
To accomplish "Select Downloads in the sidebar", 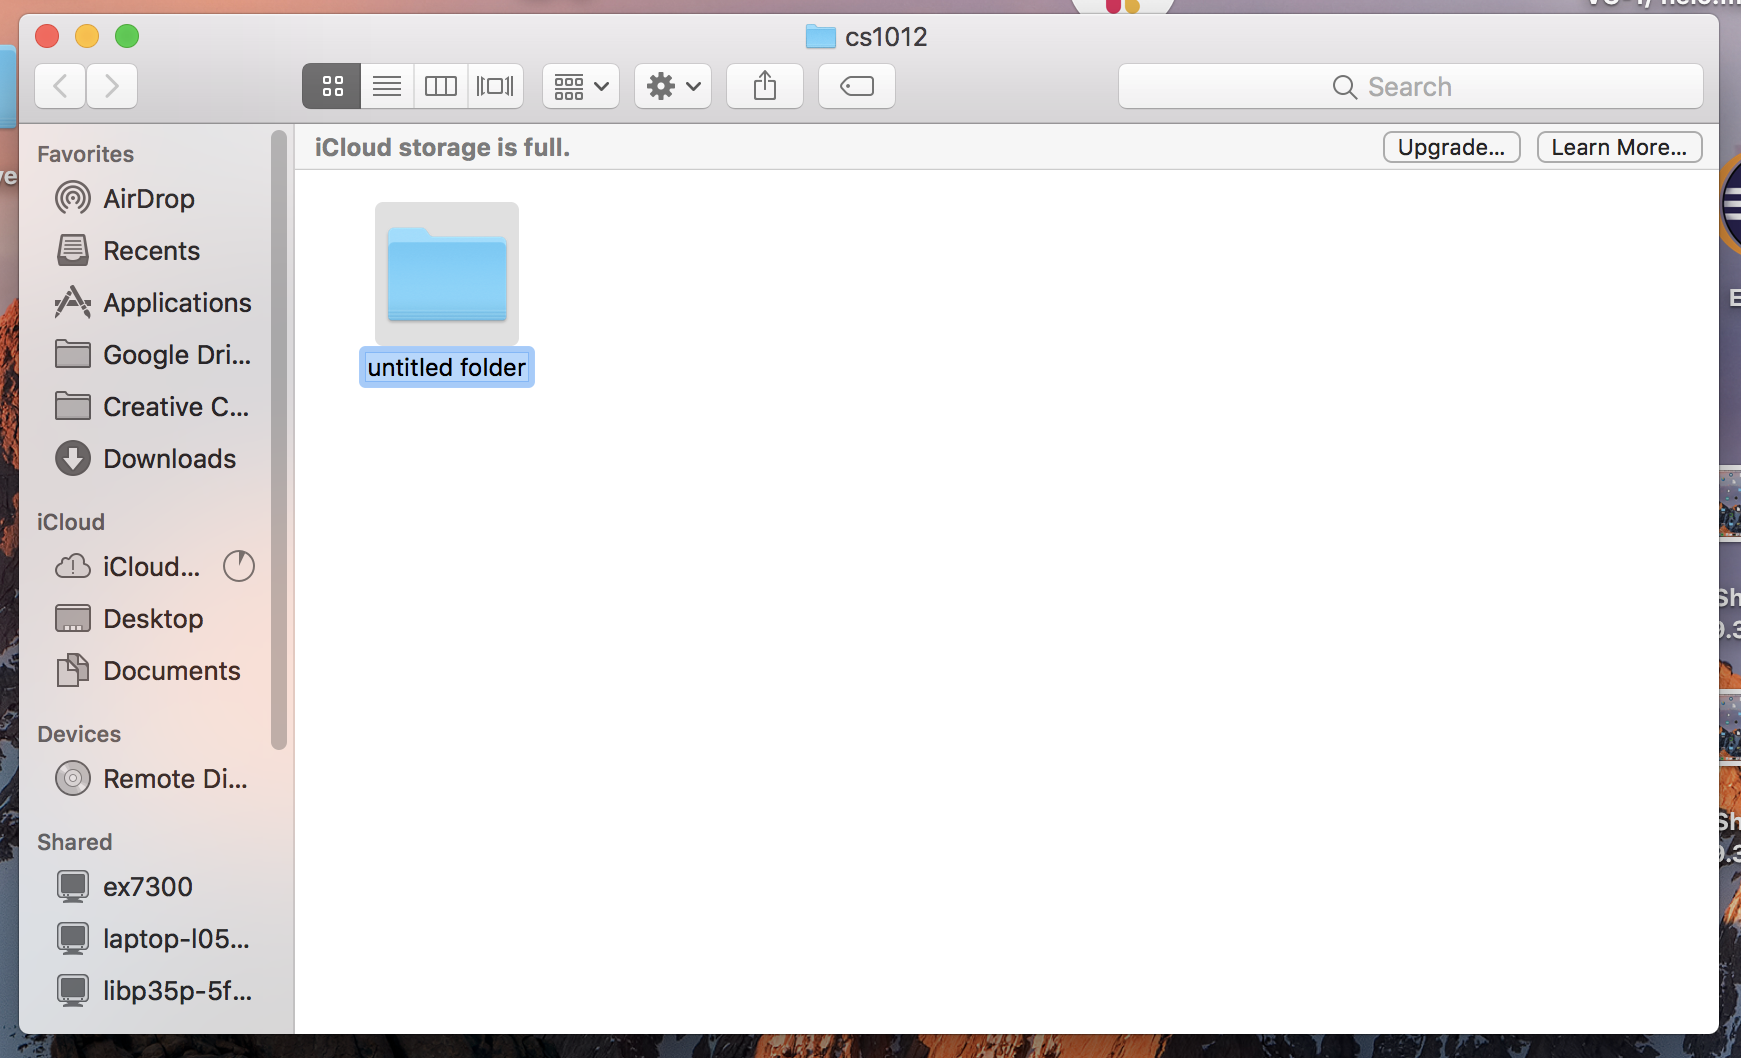I will [169, 459].
